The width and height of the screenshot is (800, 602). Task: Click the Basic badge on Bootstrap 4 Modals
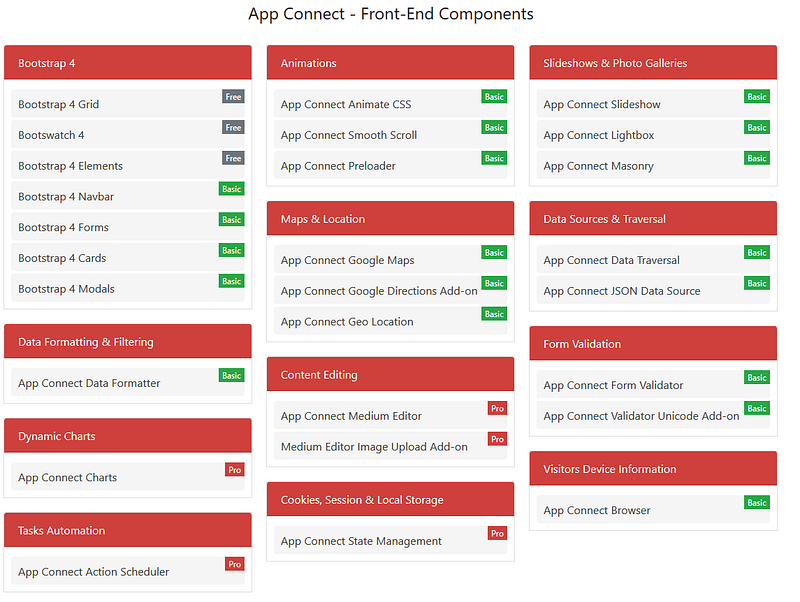[232, 281]
